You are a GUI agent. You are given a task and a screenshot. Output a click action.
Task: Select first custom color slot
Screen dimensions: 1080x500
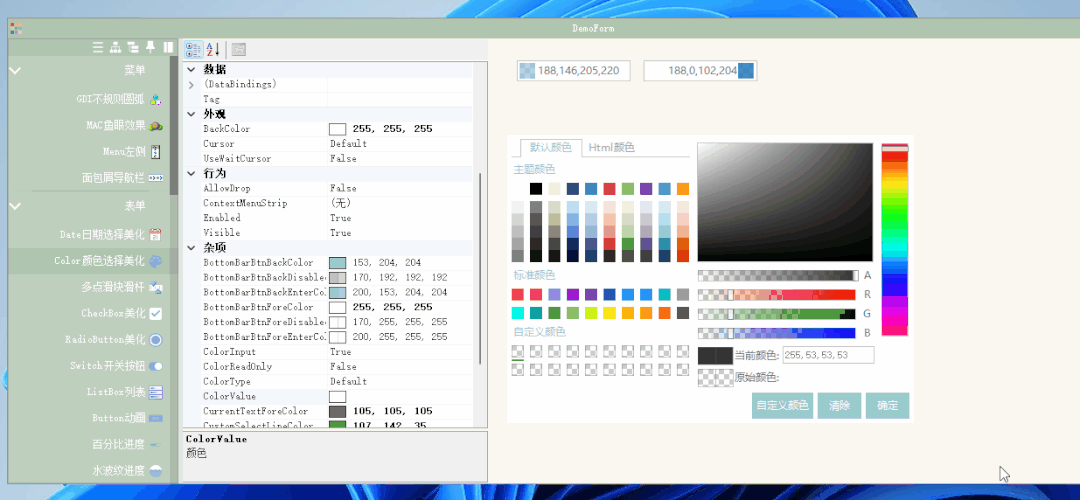(518, 351)
